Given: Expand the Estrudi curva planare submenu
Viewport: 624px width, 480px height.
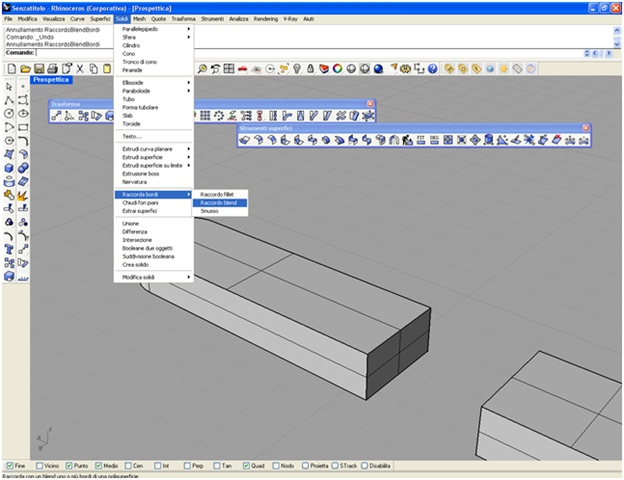Looking at the screenshot, I should coord(154,149).
